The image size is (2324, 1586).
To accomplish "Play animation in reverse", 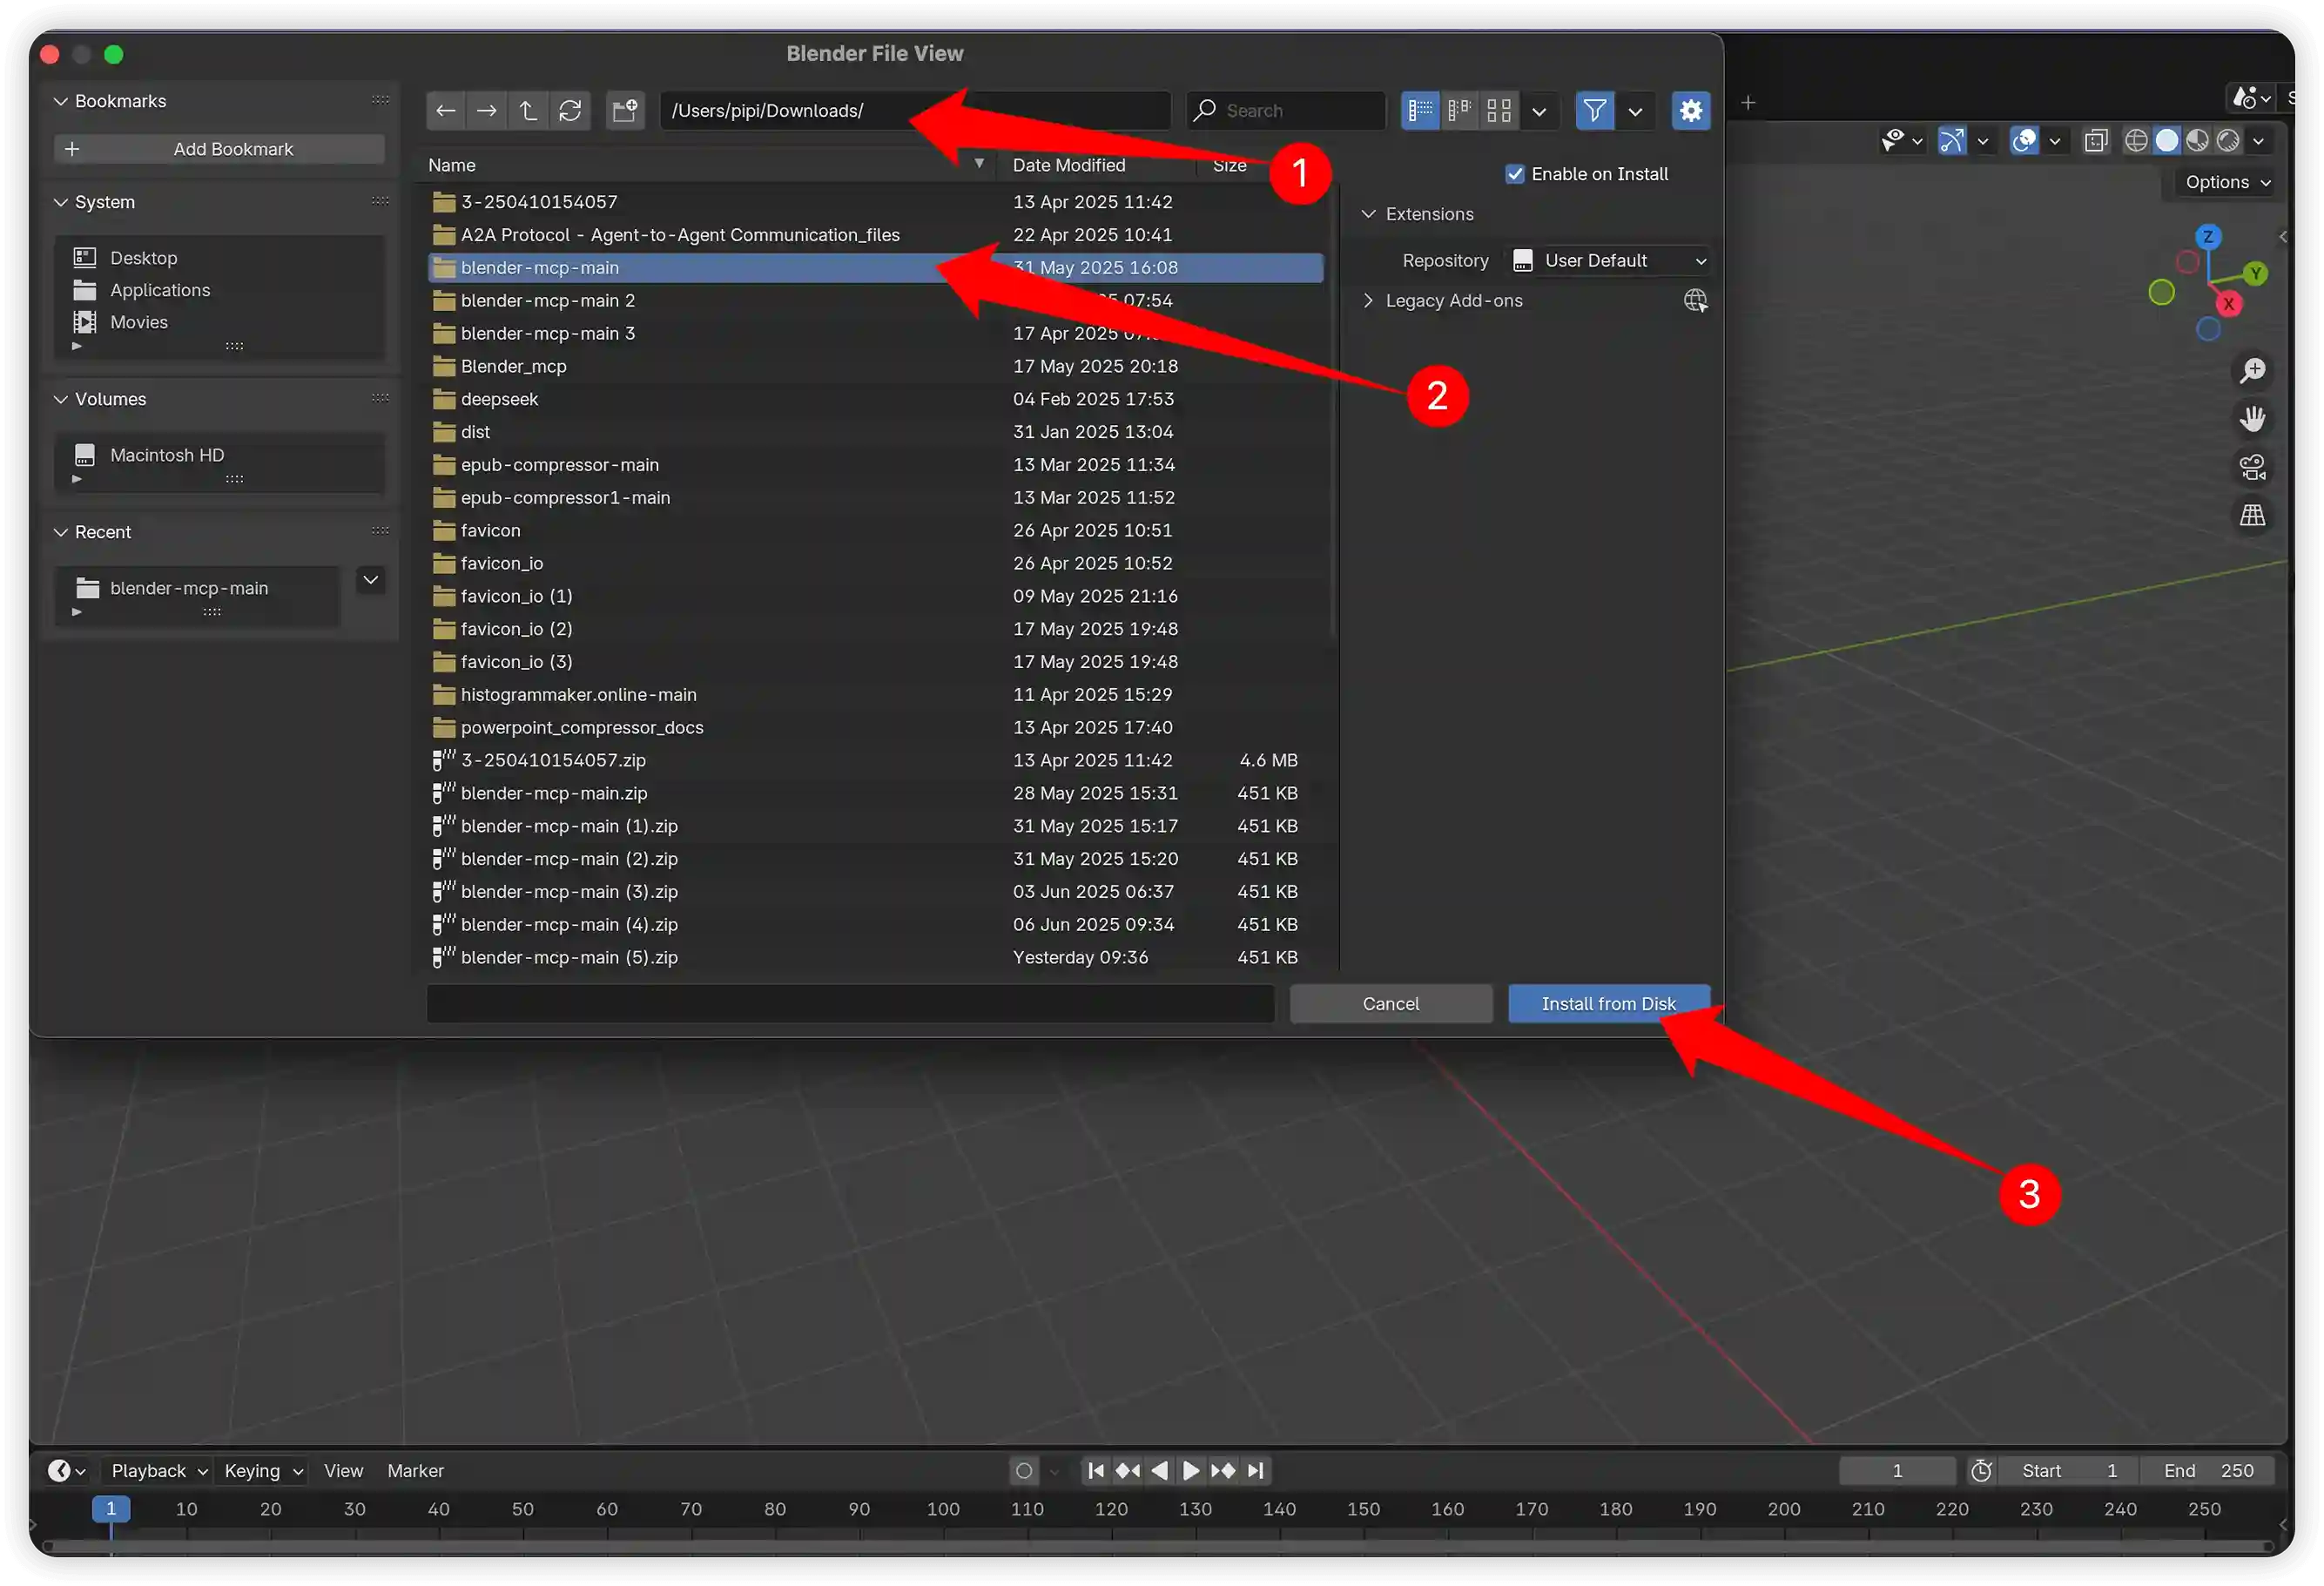I will point(1160,1471).
